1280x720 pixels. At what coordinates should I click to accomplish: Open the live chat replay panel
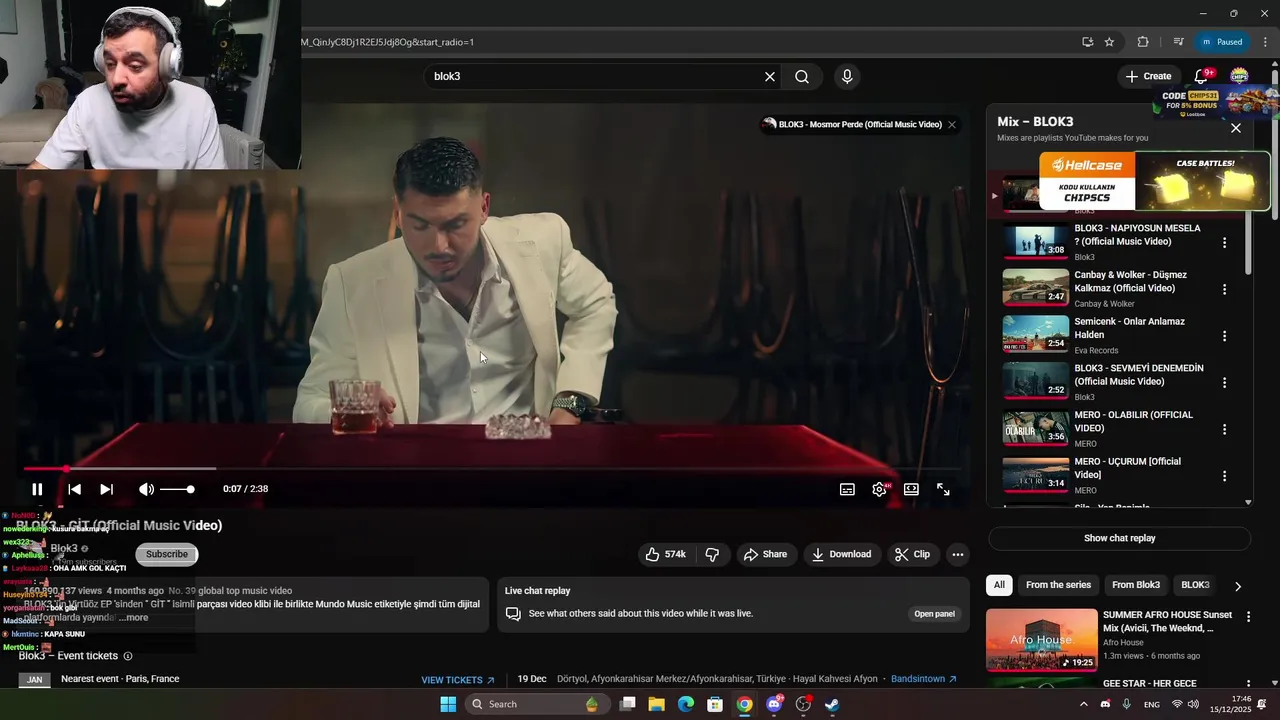(934, 614)
